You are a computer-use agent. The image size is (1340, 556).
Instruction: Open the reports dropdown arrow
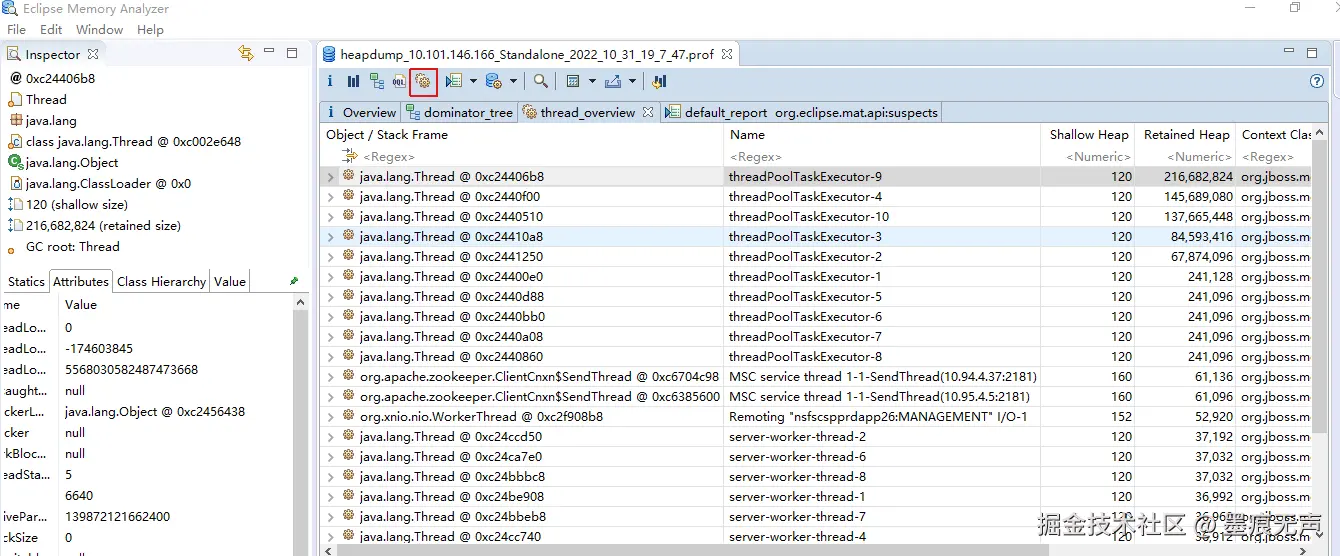[473, 81]
